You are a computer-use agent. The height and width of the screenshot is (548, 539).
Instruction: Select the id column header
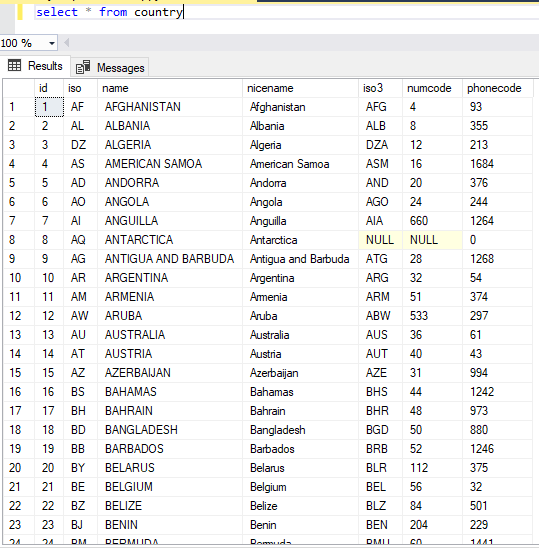(x=49, y=88)
